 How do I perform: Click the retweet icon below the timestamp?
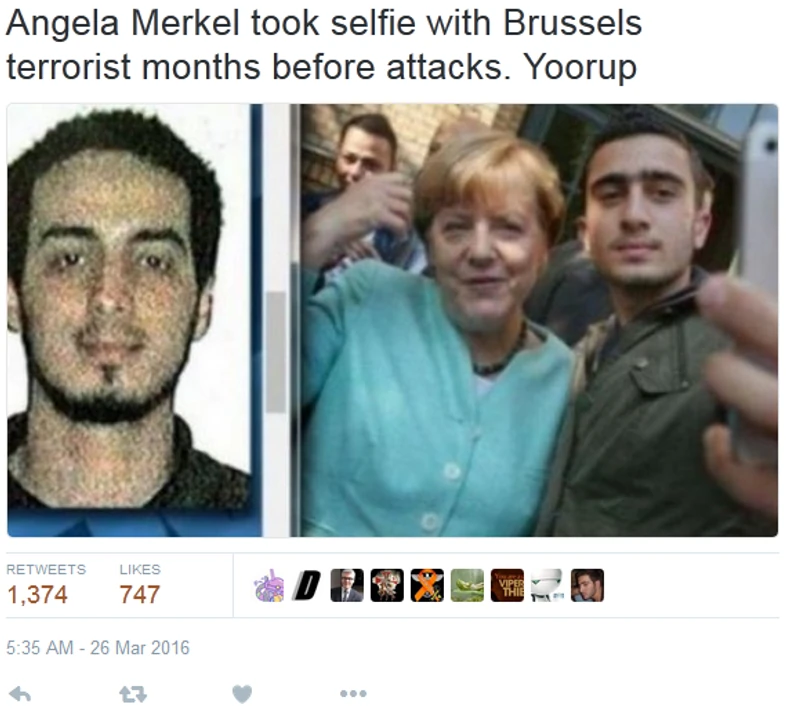[133, 695]
